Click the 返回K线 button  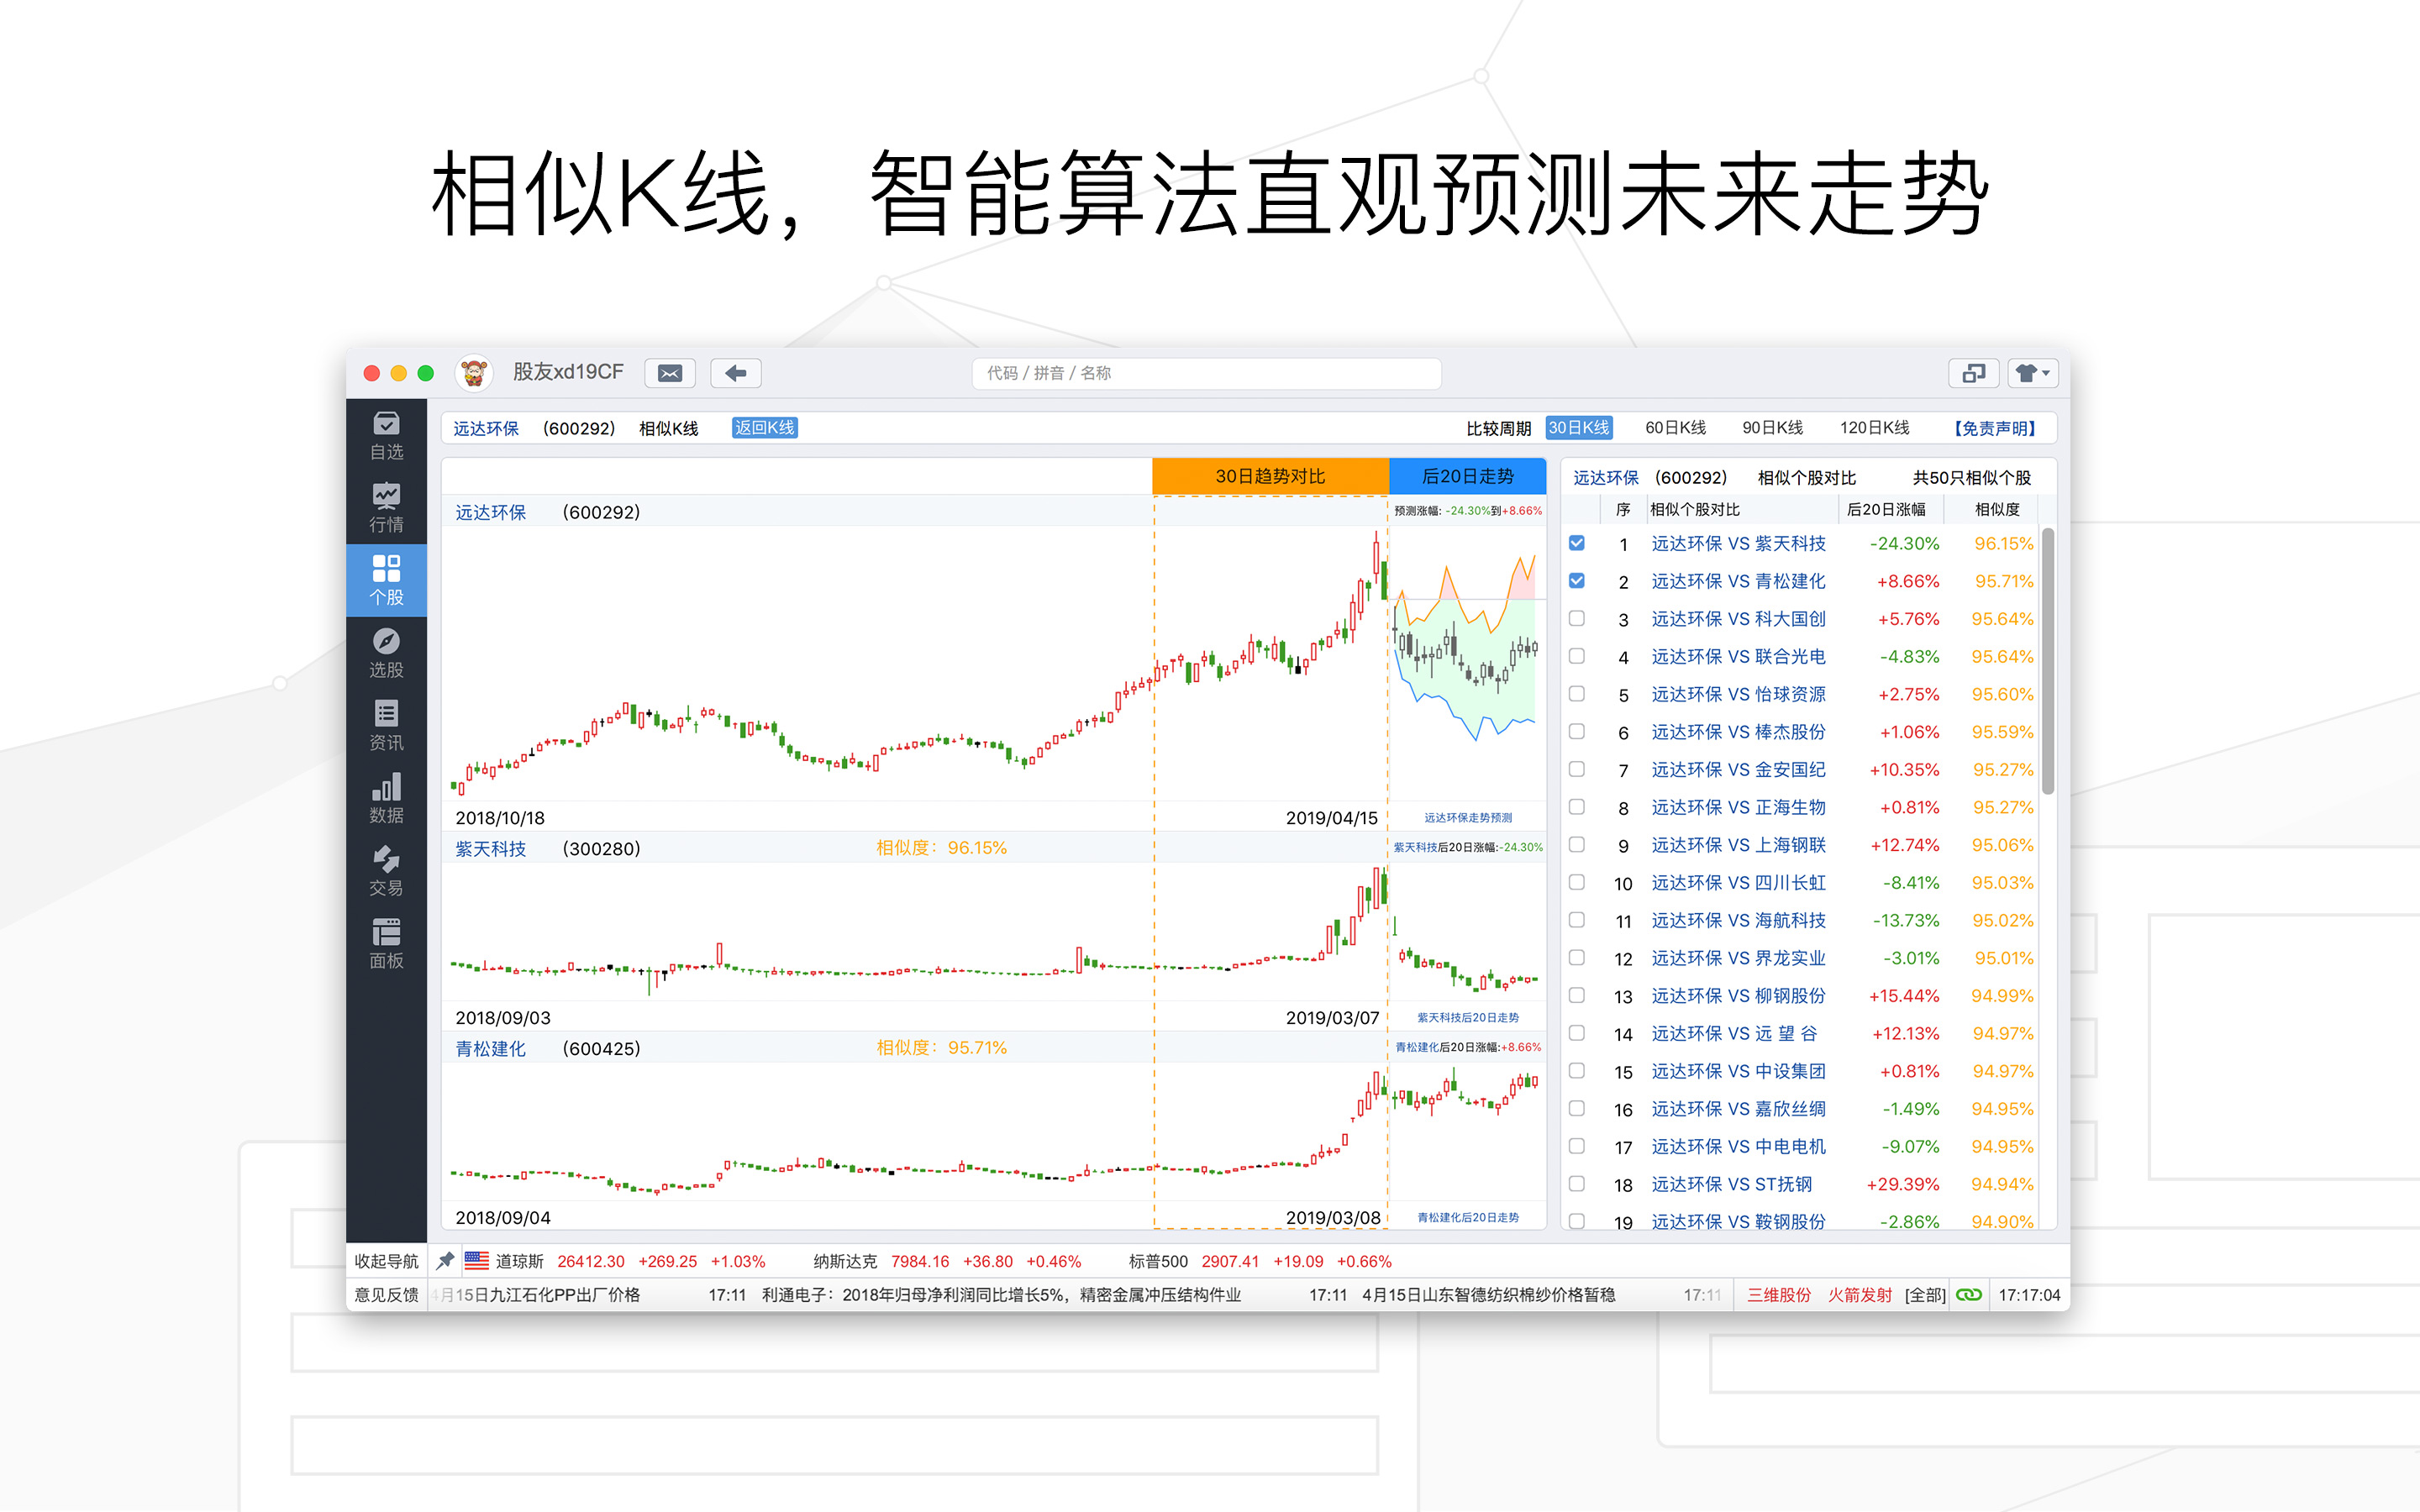click(764, 428)
